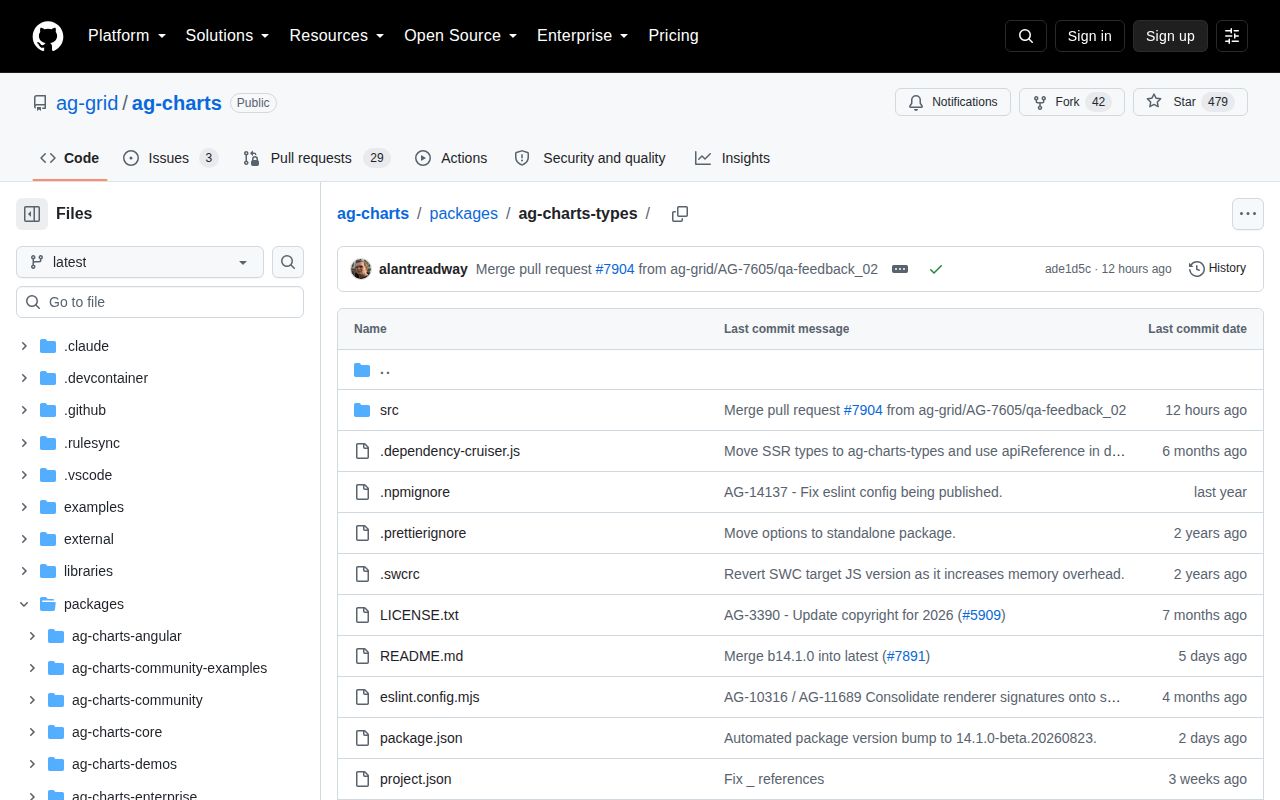Open commit hash ade1d5c
The height and width of the screenshot is (800, 1280).
1068,269
